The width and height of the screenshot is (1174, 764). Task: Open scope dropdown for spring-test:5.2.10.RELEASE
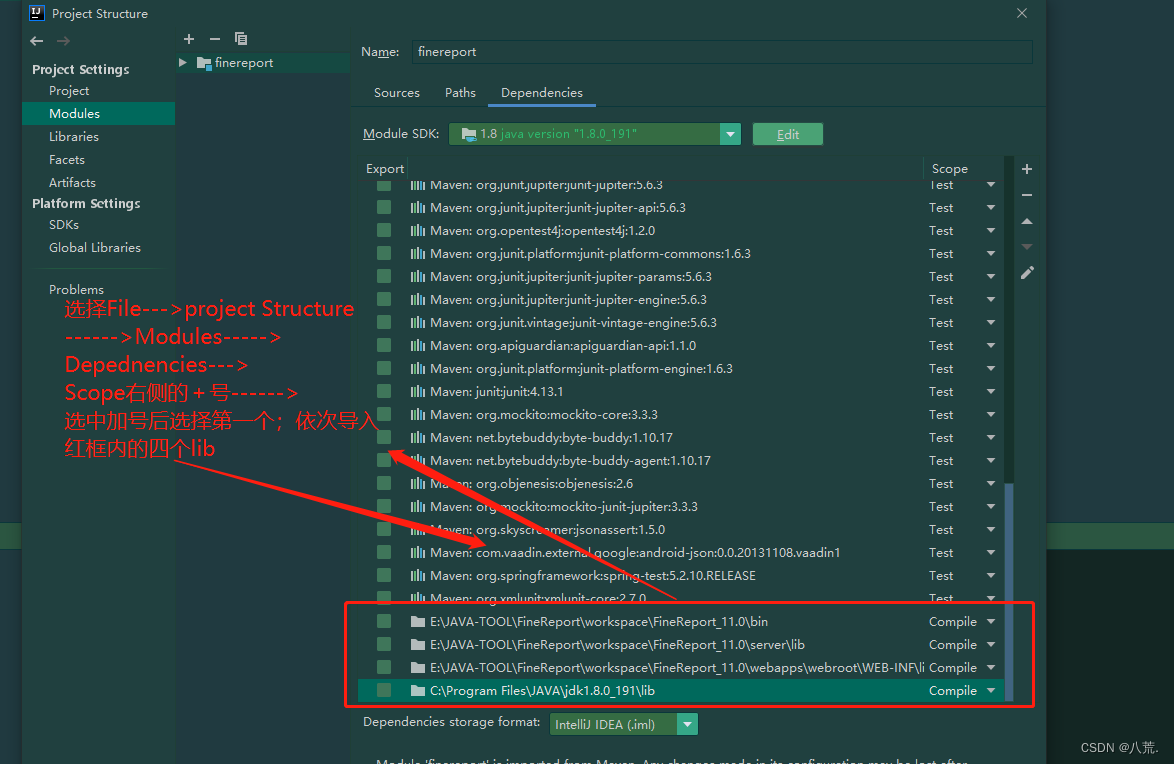coord(991,575)
